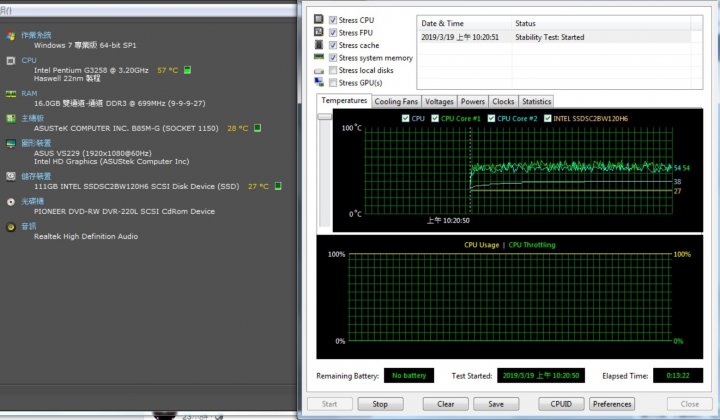Image resolution: width=720 pixels, height=420 pixels.
Task: Enable the Stress GPU(s) checkbox
Action: [x=333, y=83]
